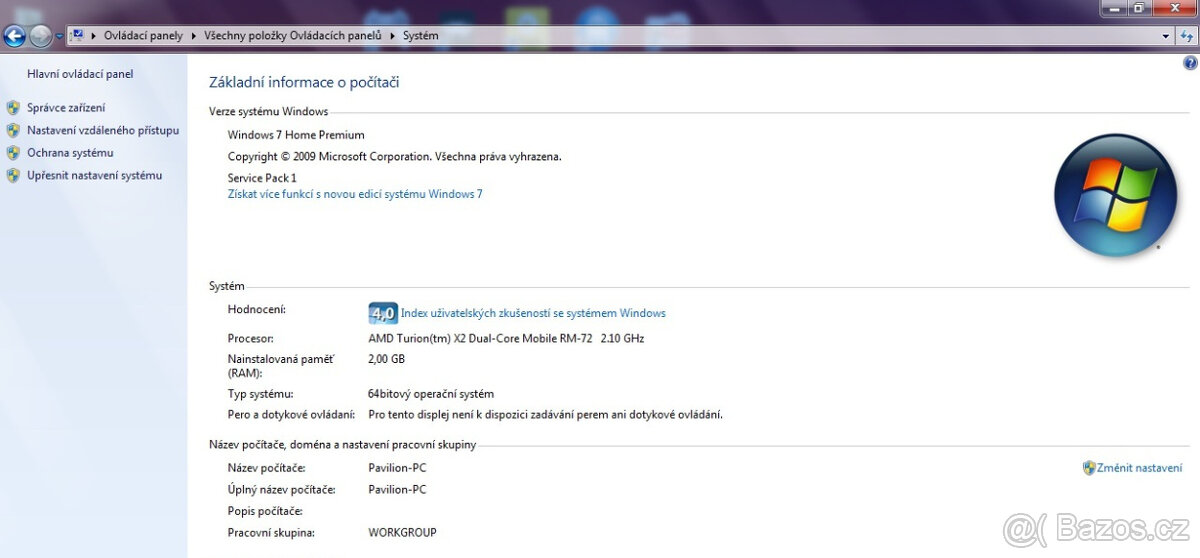Image resolution: width=1200 pixels, height=558 pixels.
Task: Click the WORKGROUP value
Action: [402, 533]
